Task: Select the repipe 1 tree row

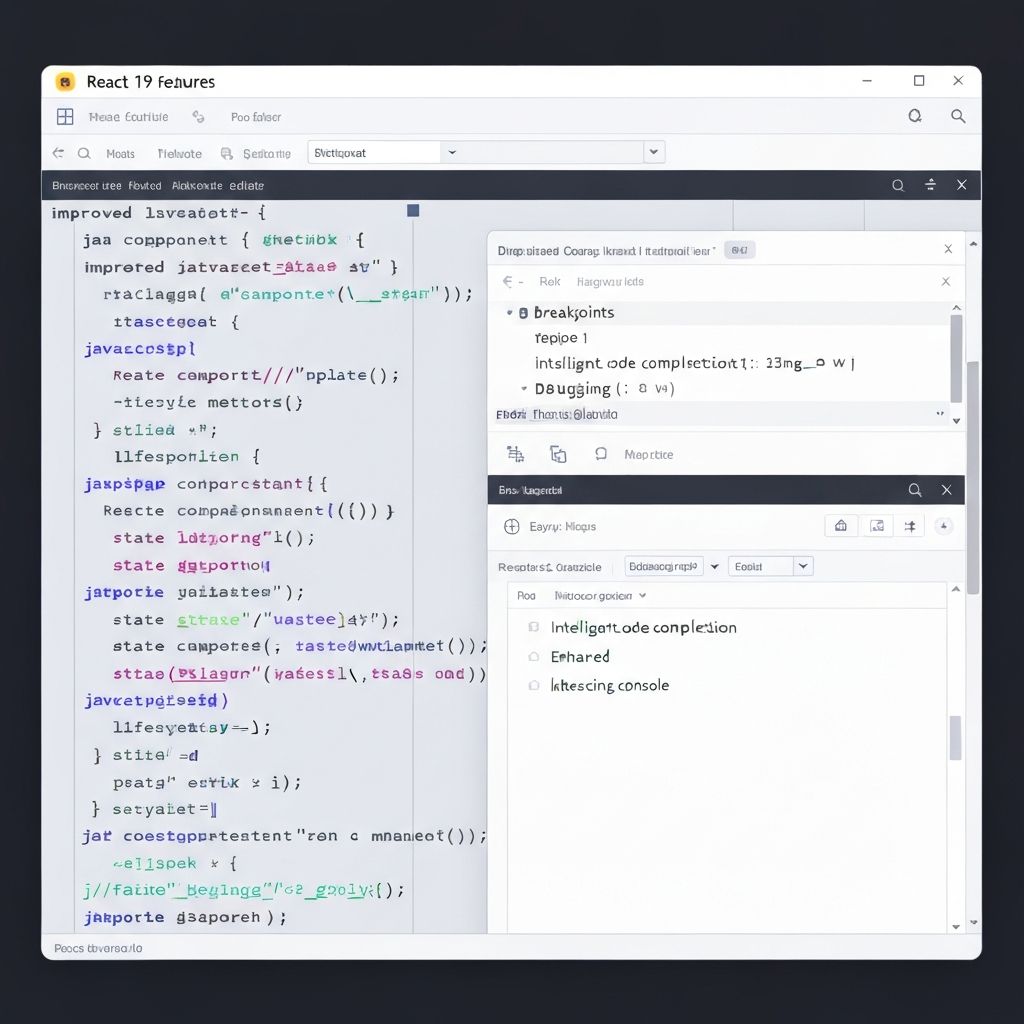Action: pos(561,338)
